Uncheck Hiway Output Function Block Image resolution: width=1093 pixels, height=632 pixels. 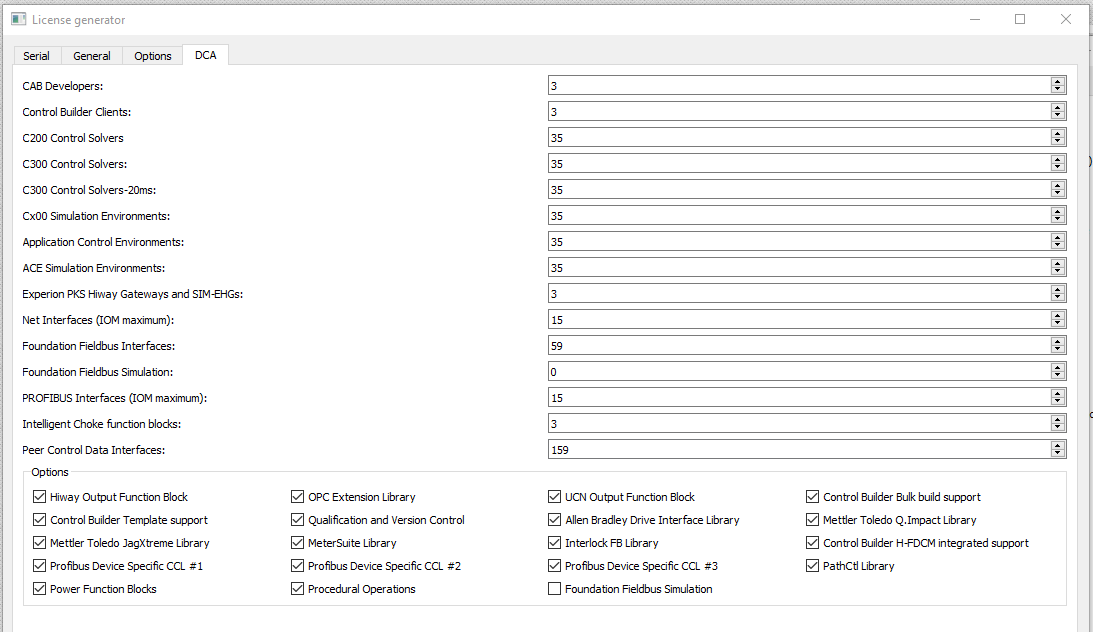pos(39,497)
